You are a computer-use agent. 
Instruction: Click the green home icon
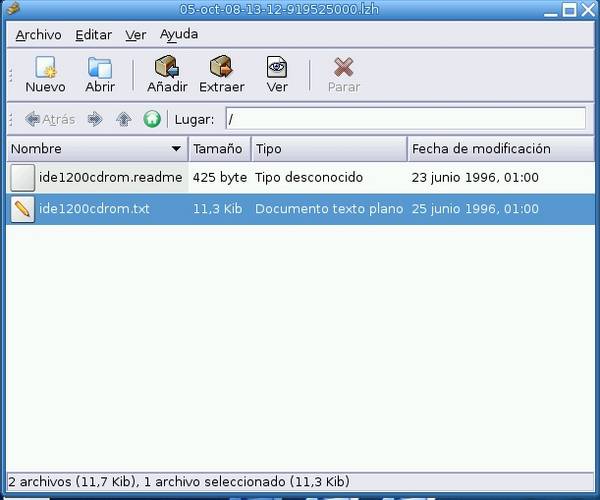tap(152, 119)
